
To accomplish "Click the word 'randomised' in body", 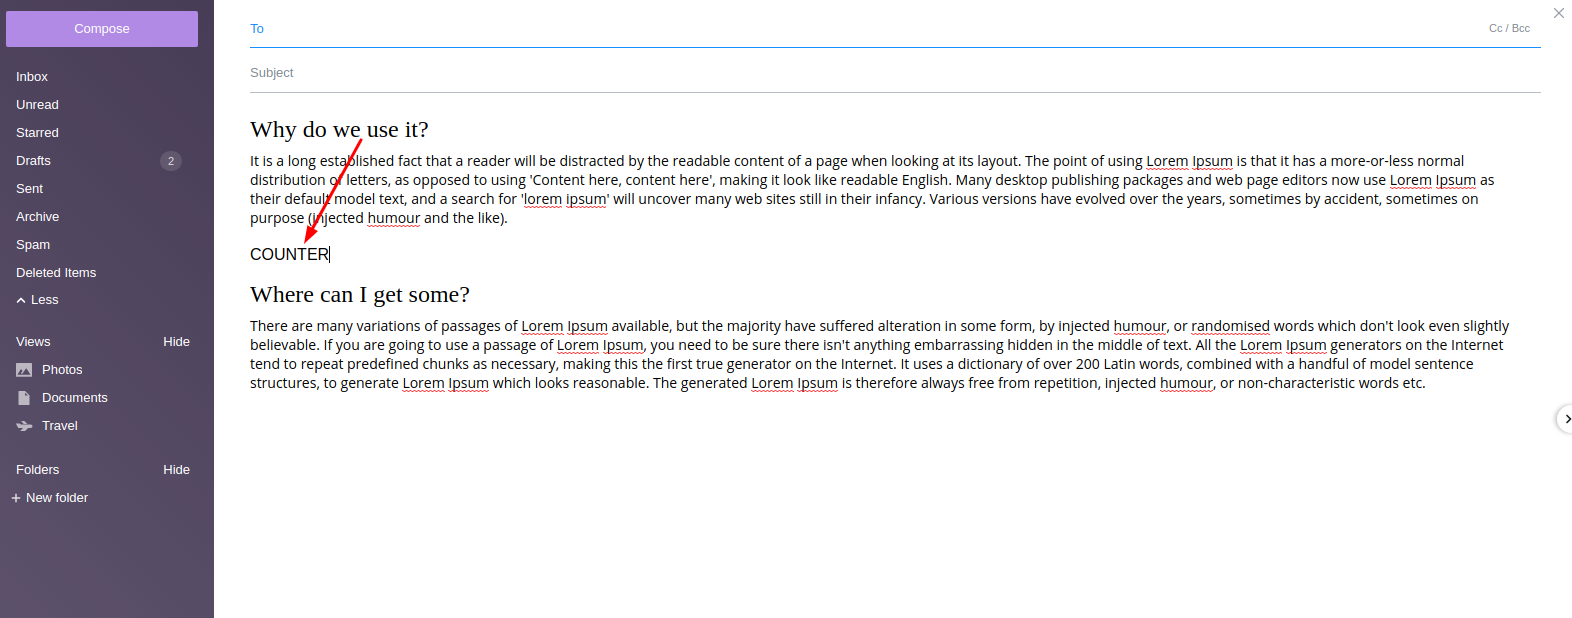I will (x=1230, y=326).
